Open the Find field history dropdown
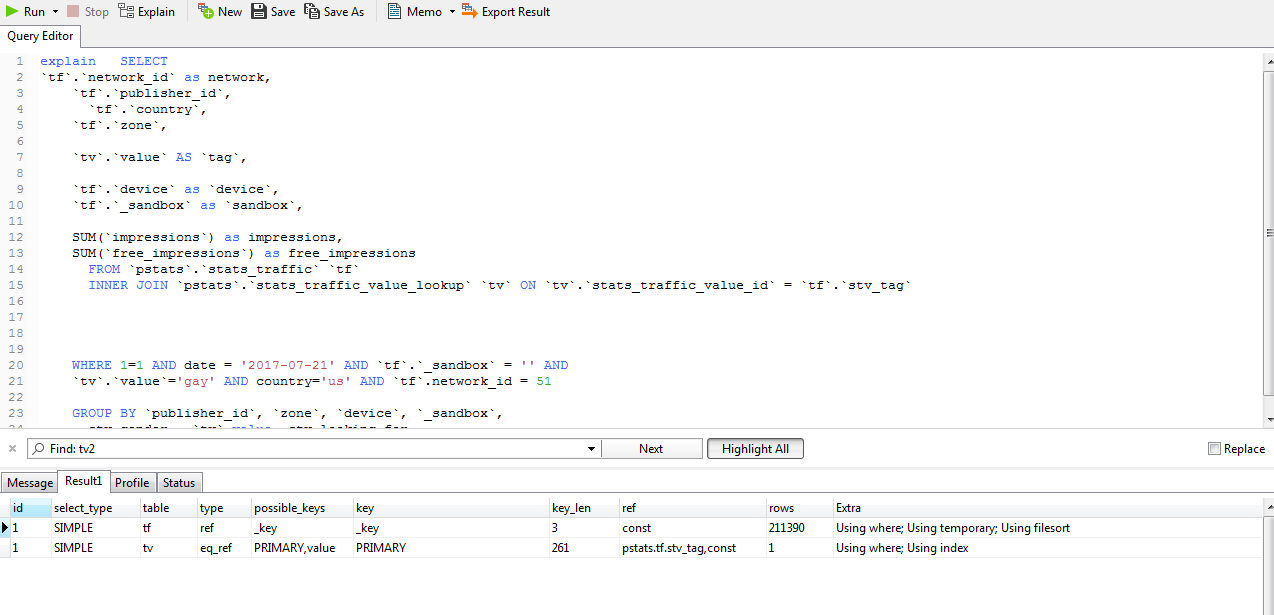1274x615 pixels. (591, 449)
